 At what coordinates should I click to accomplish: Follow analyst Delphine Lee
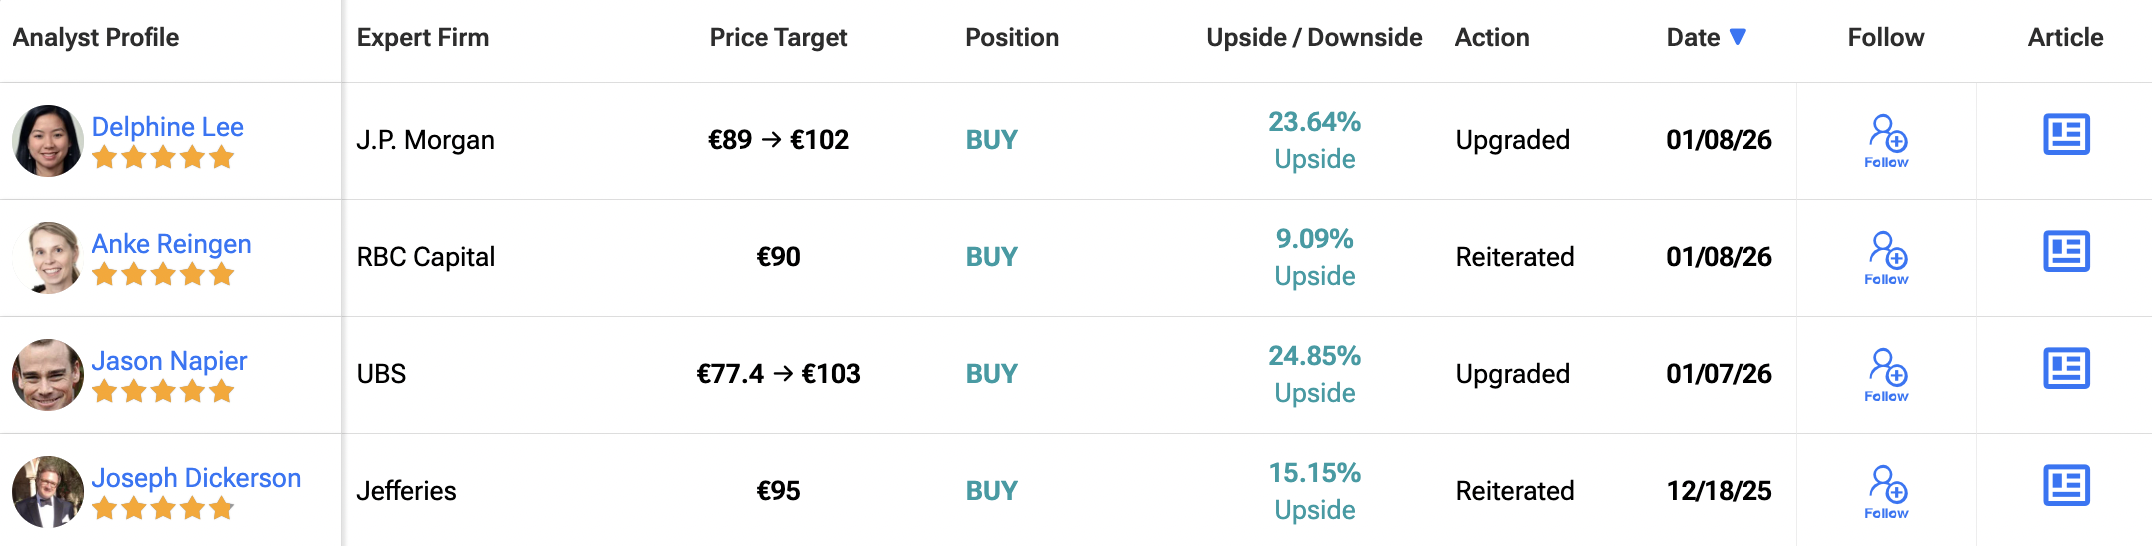pyautogui.click(x=1887, y=141)
